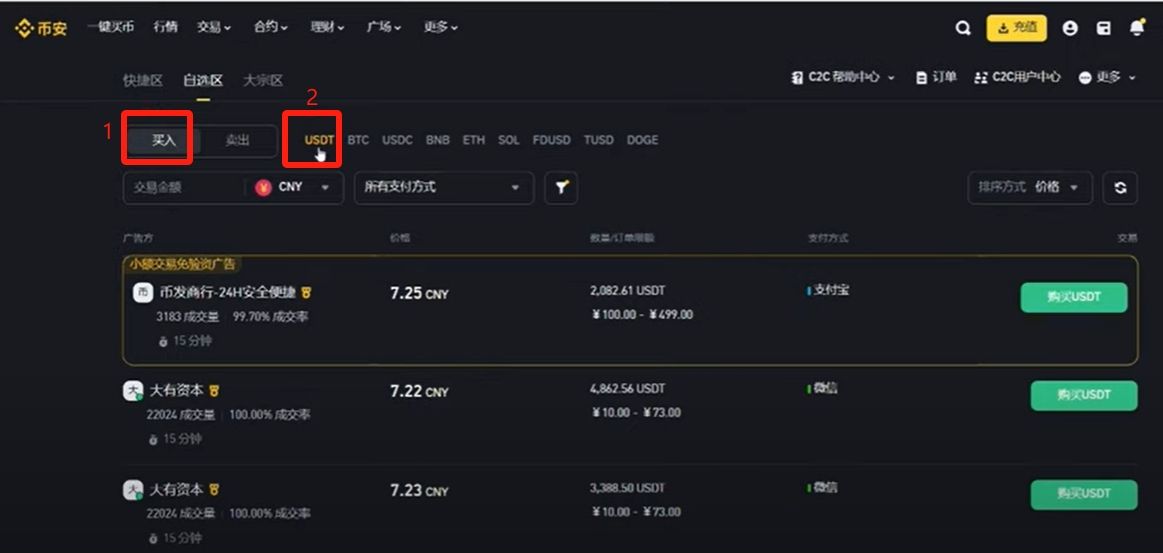Viewport: 1163px width, 553px height.
Task: Select BTC as the crypto asset
Action: [358, 140]
